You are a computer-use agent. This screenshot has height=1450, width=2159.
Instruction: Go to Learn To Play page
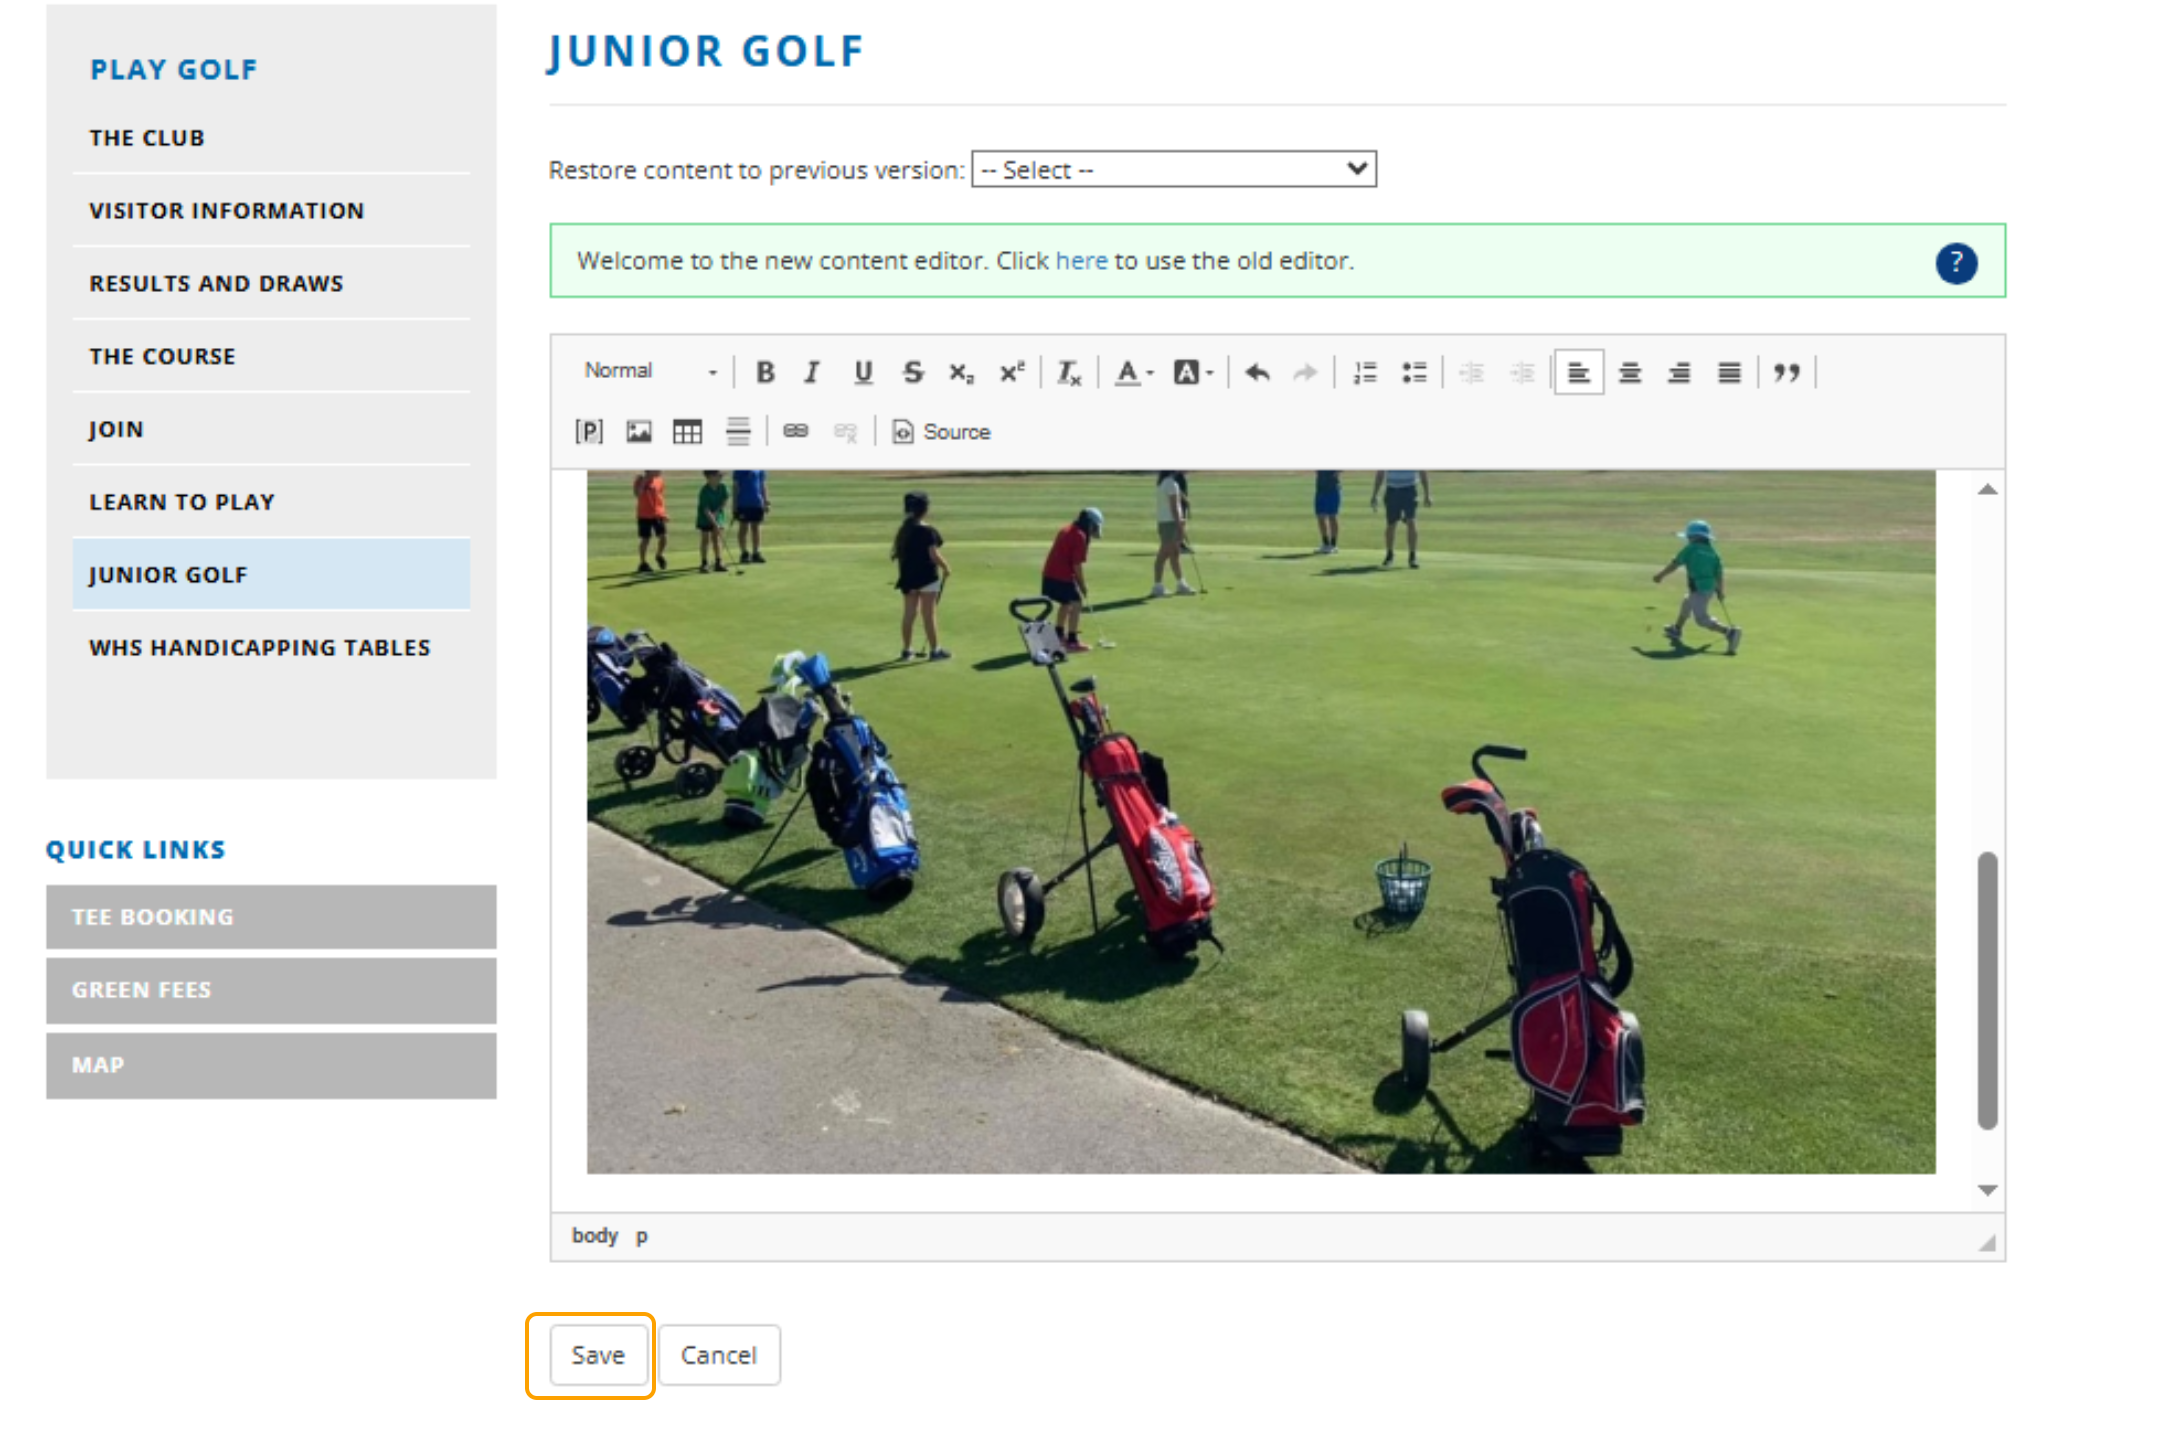click(x=182, y=502)
